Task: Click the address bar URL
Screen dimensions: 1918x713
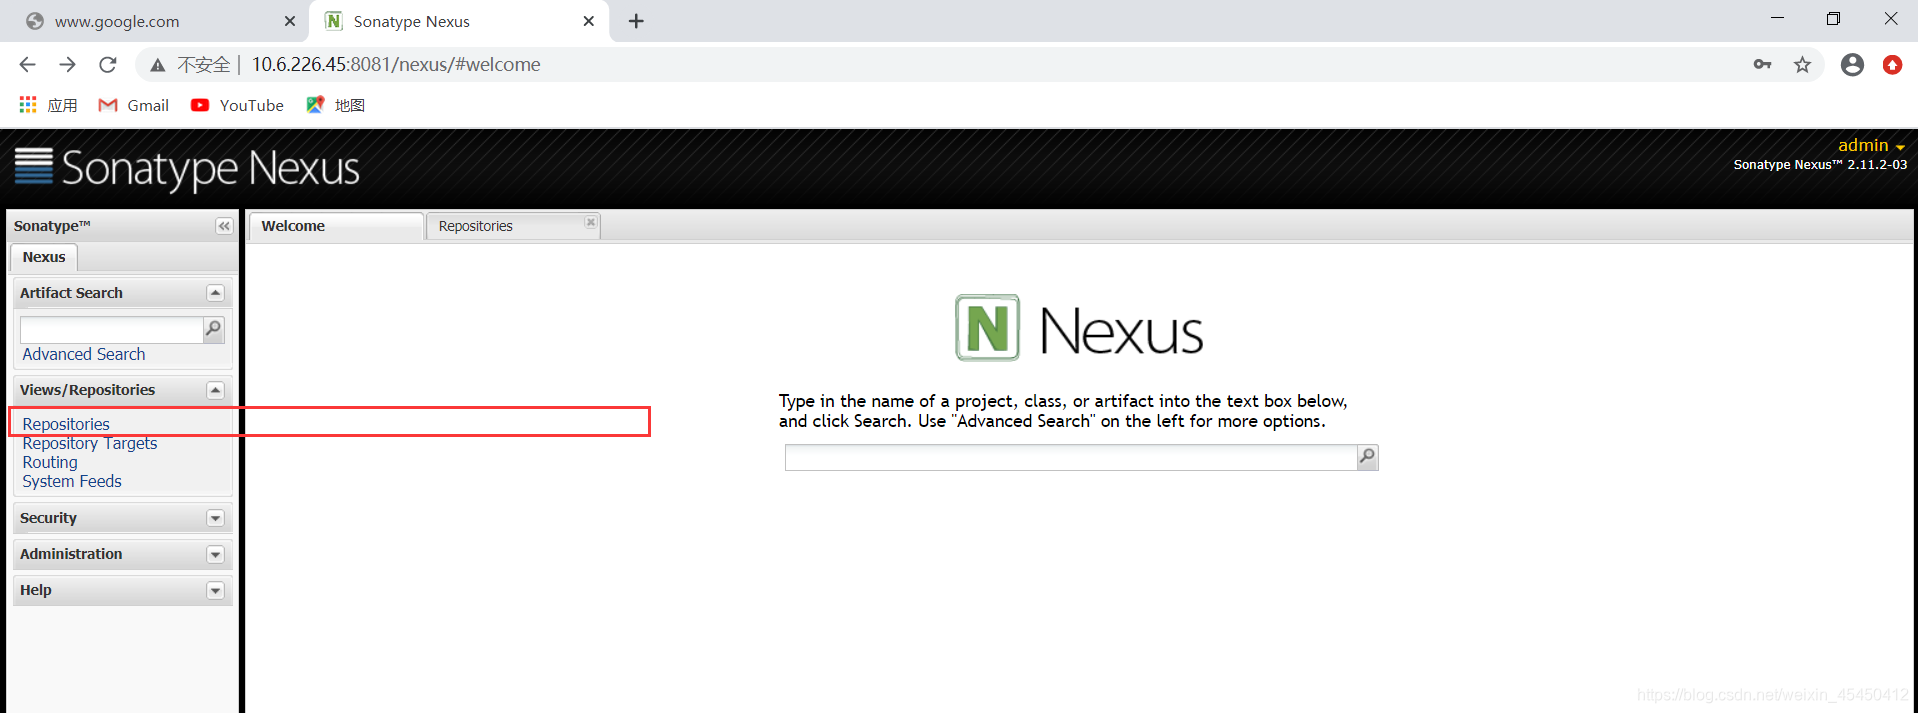Action: pos(396,65)
